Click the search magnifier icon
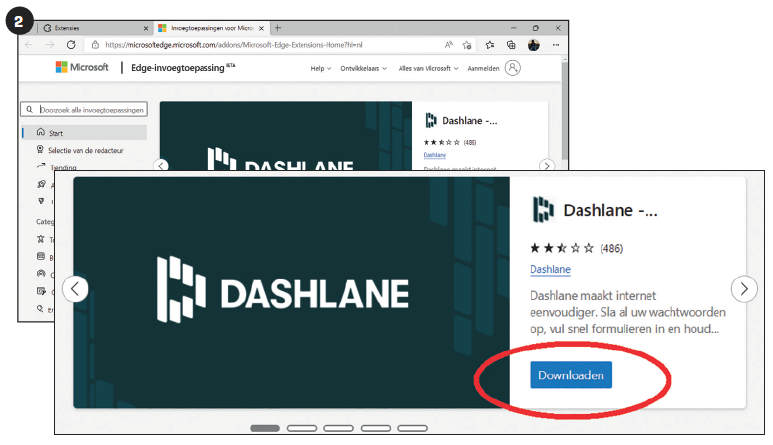The width and height of the screenshot is (773, 445). [x=30, y=109]
